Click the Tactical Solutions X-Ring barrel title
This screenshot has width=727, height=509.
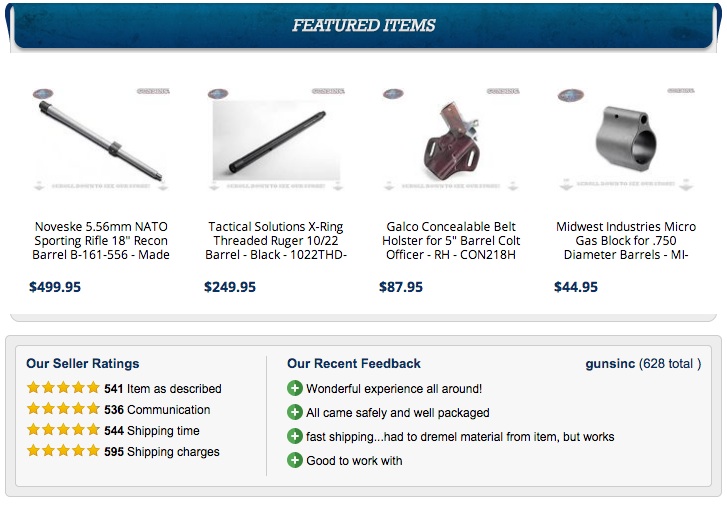coord(276,241)
